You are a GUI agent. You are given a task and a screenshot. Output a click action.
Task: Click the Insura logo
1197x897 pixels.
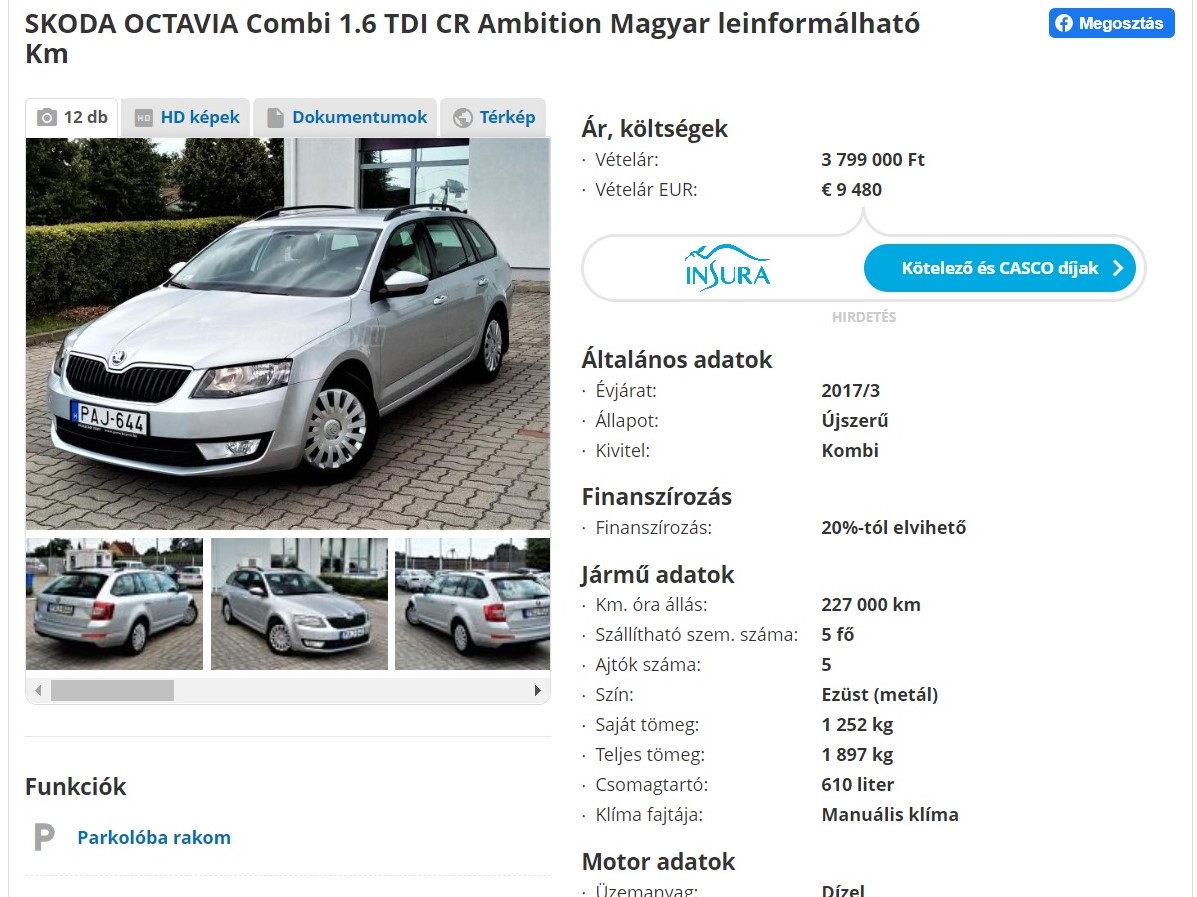point(727,268)
